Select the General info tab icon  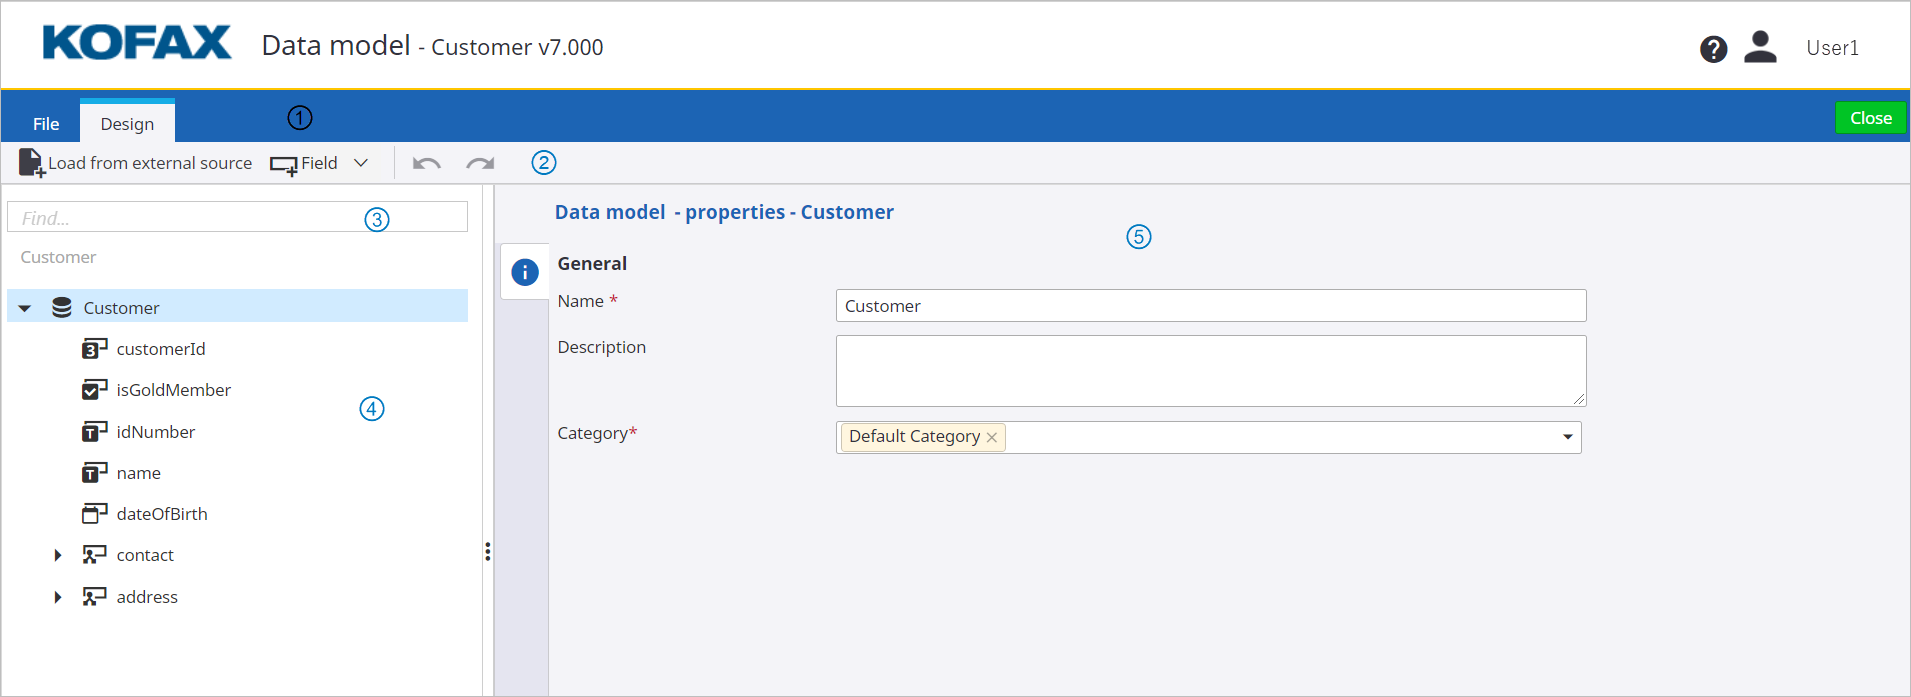[x=525, y=272]
